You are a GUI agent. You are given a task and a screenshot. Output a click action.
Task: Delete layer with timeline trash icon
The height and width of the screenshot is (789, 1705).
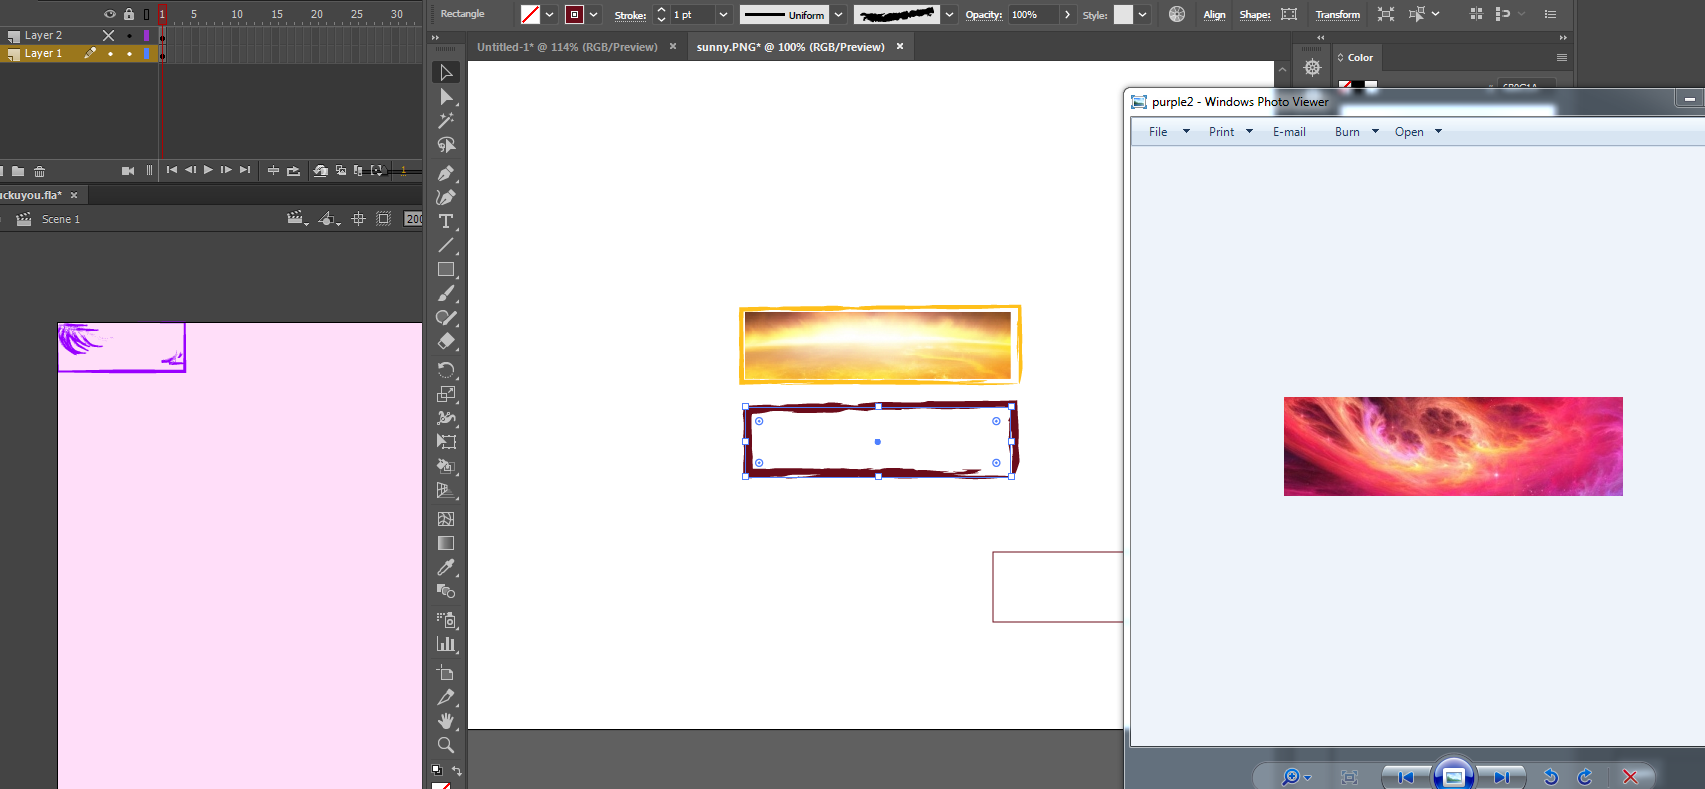[40, 171]
